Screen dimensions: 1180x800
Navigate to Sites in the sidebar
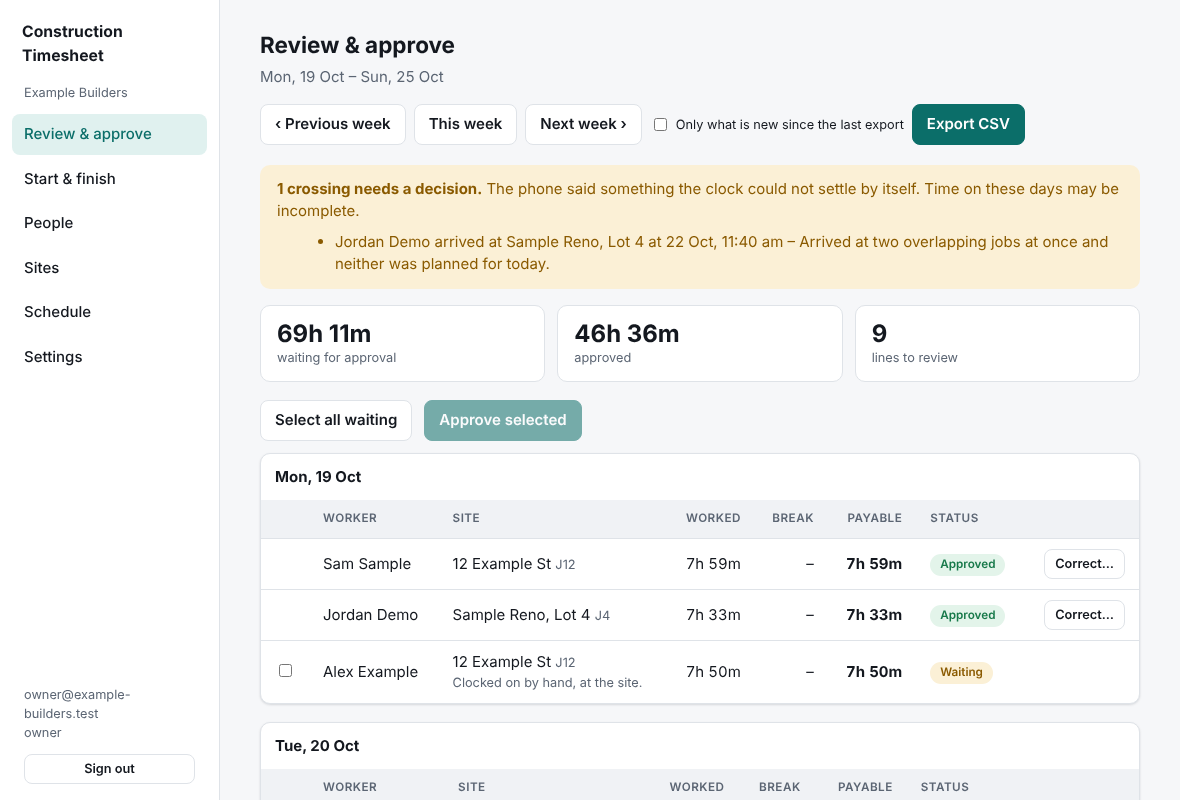[x=109, y=268]
